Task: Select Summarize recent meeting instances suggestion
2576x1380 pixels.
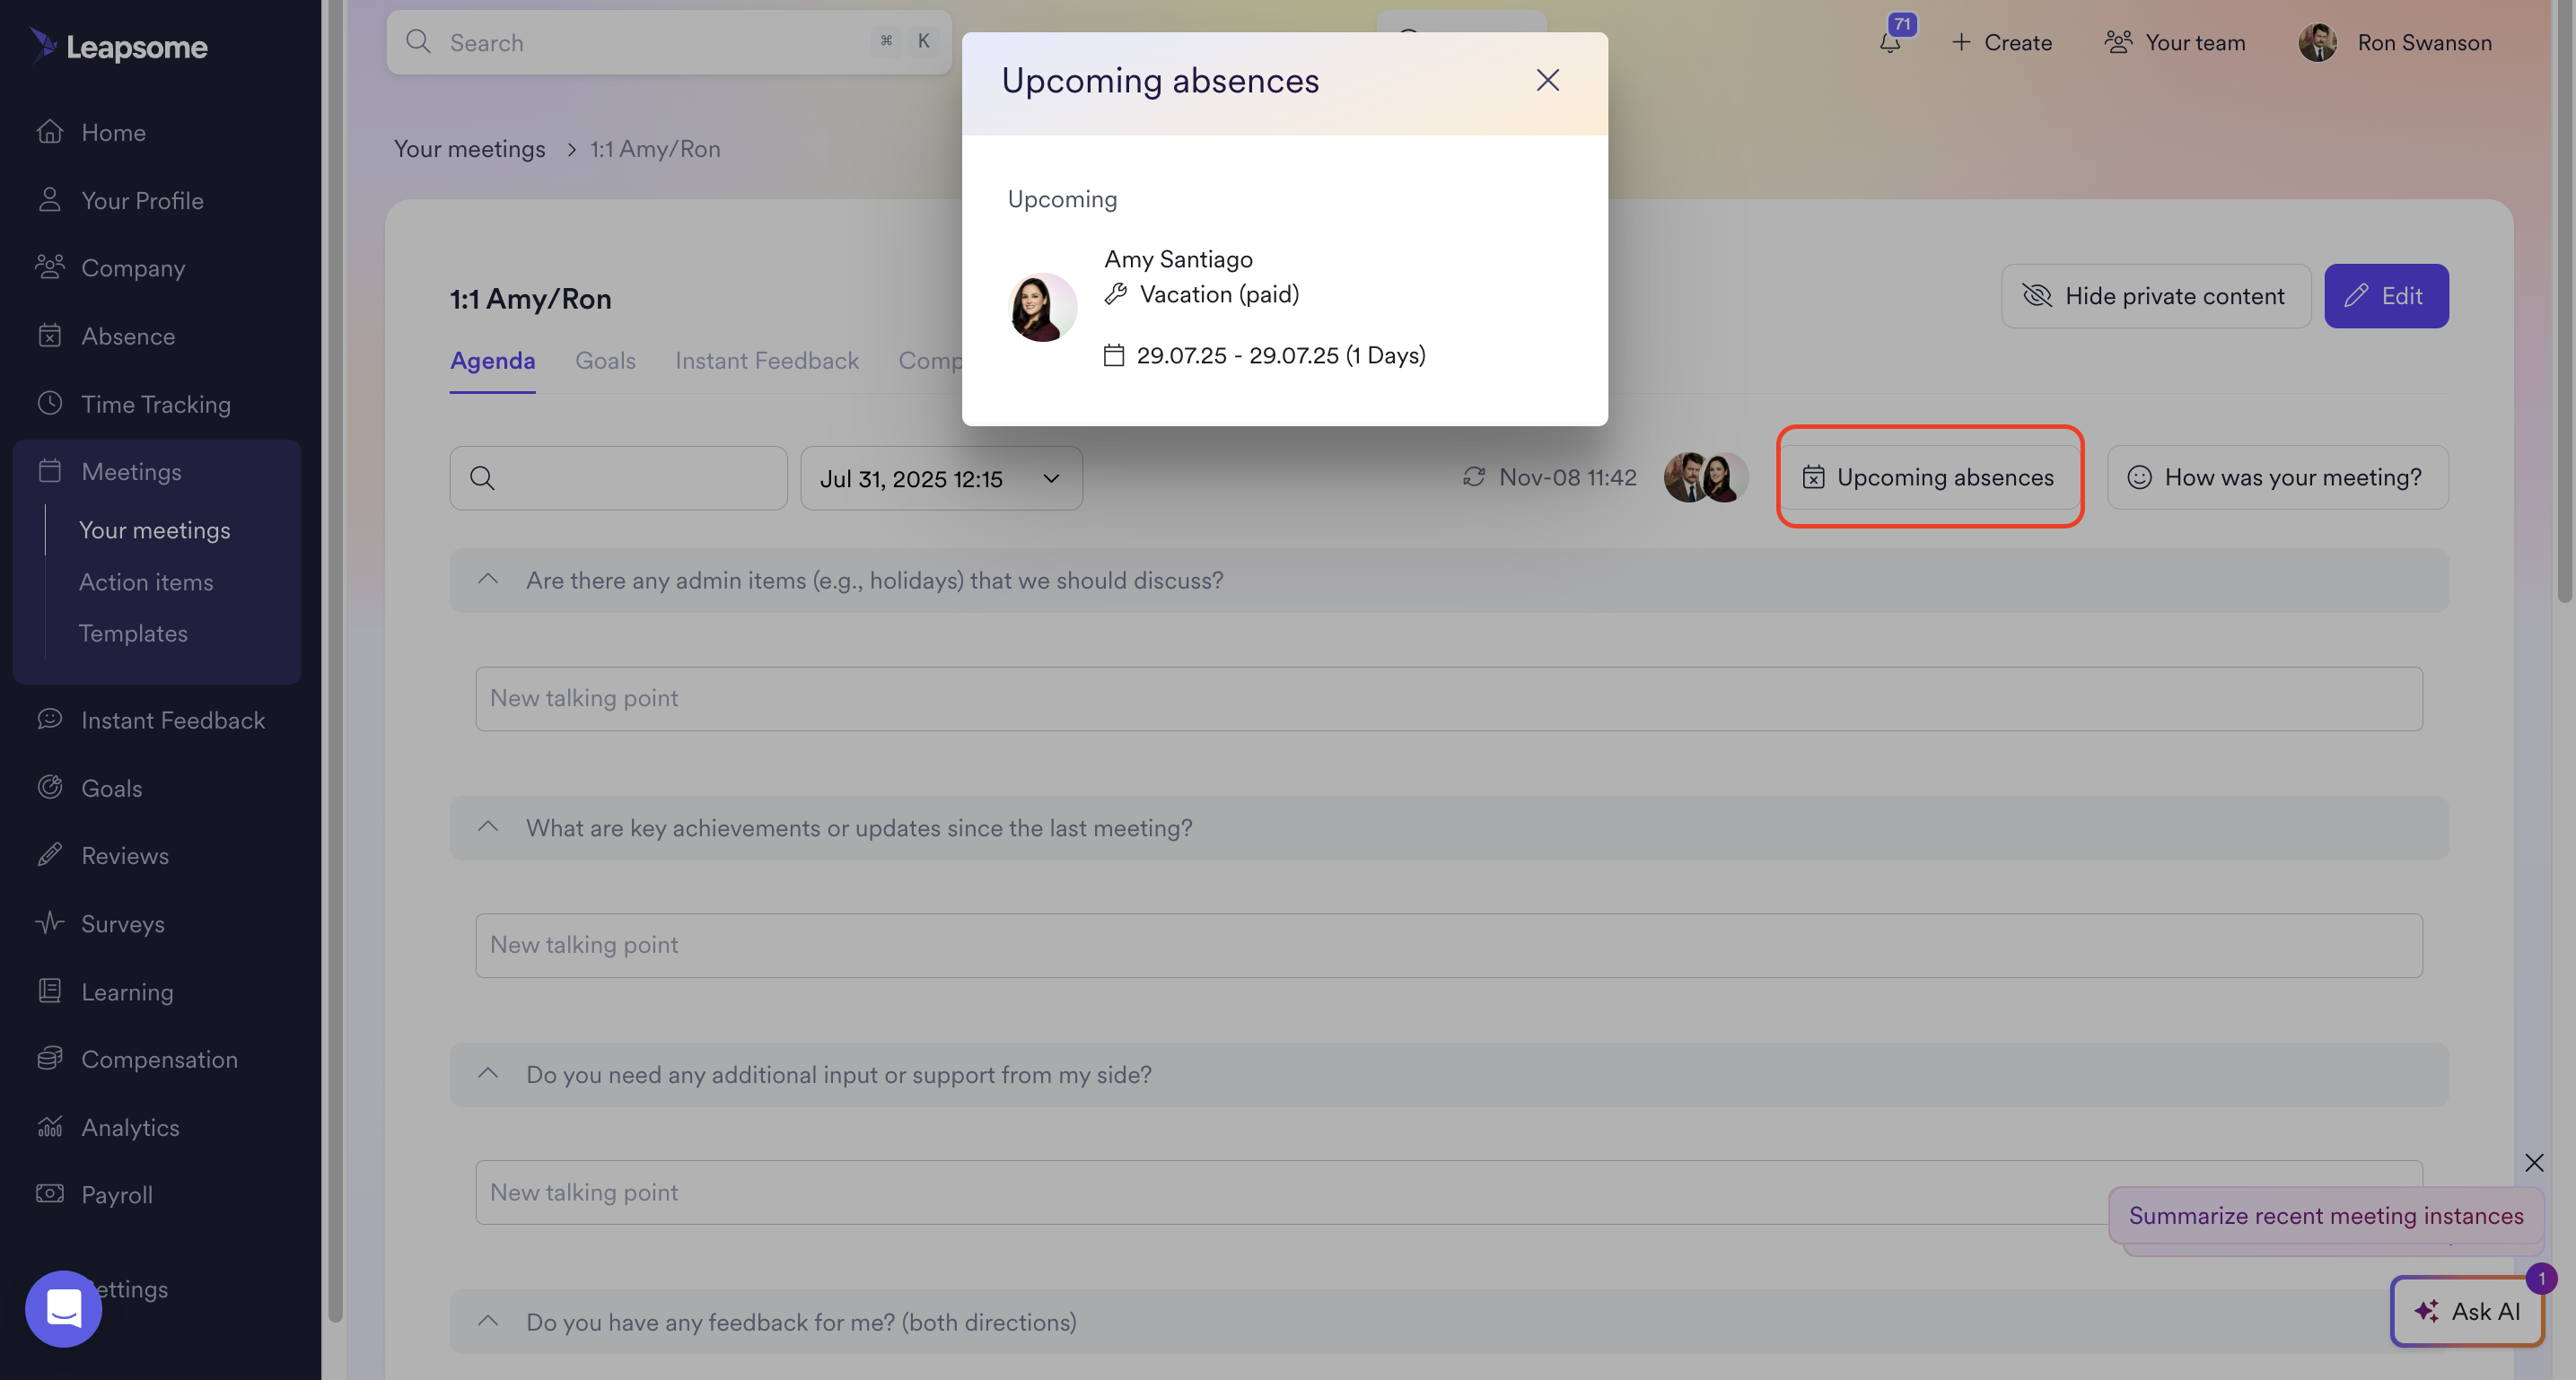Action: point(2325,1215)
